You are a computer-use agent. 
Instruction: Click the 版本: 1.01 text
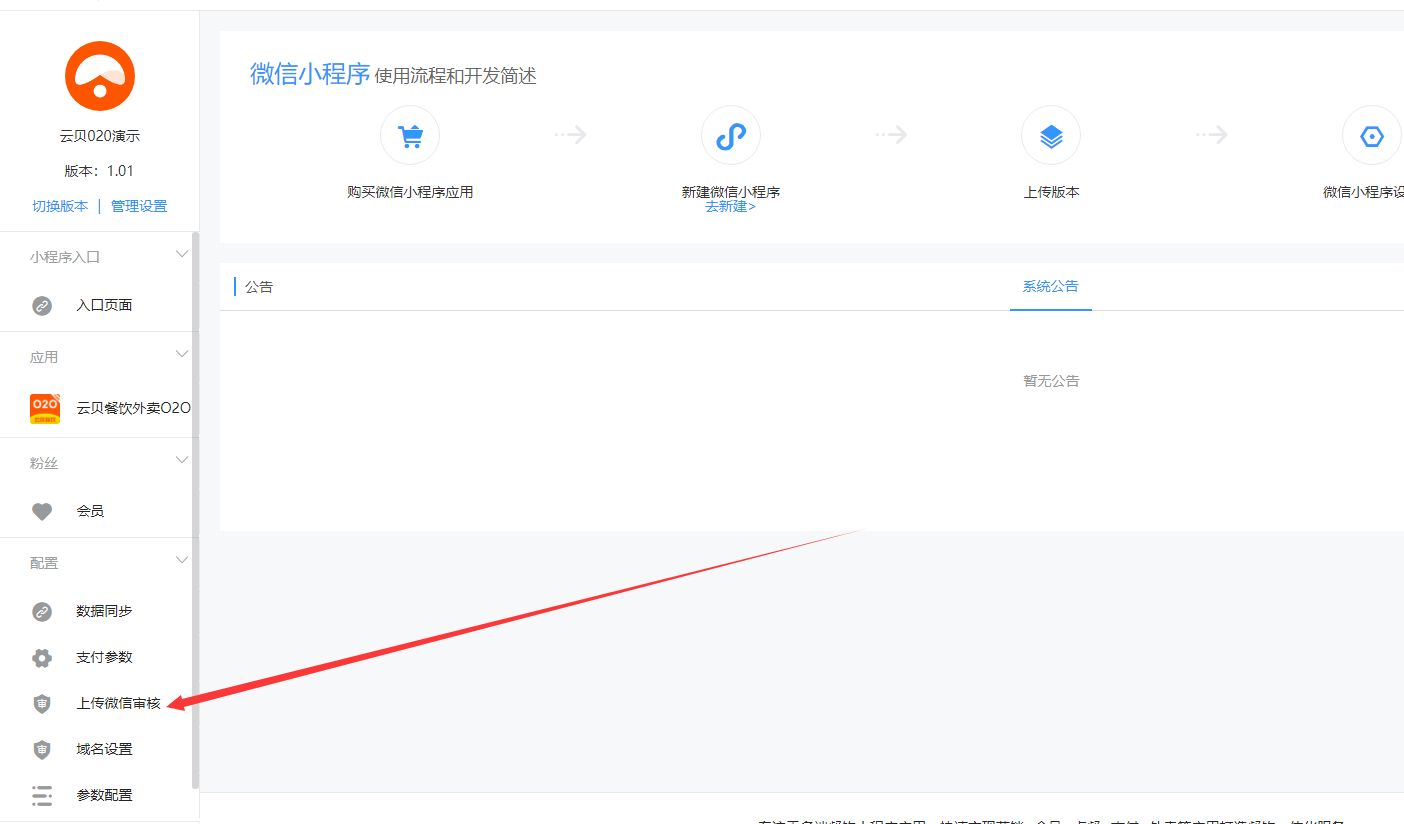tap(100, 171)
